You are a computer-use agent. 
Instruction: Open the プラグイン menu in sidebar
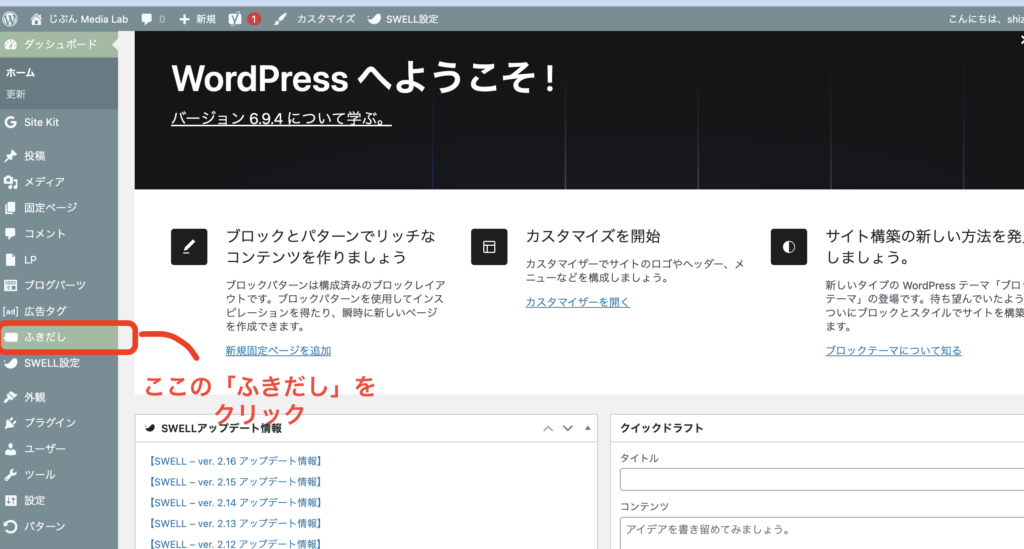(x=49, y=422)
